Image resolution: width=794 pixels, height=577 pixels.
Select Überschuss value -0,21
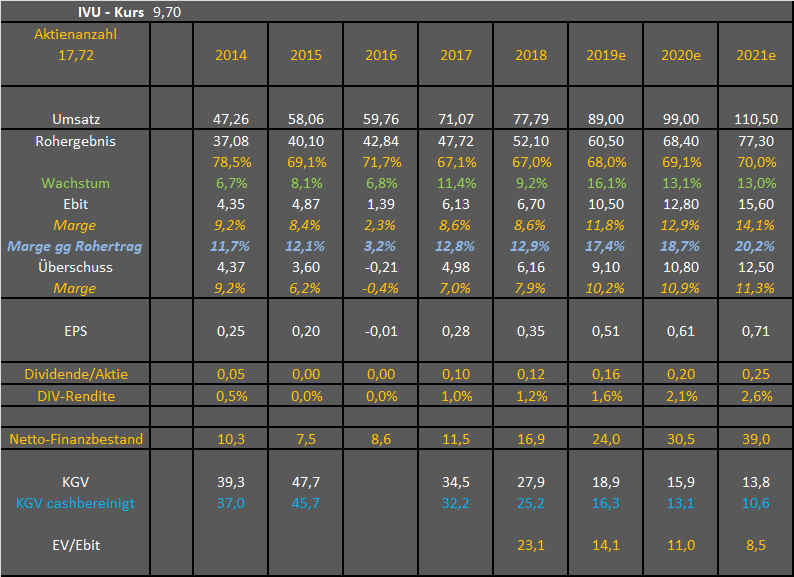click(381, 267)
